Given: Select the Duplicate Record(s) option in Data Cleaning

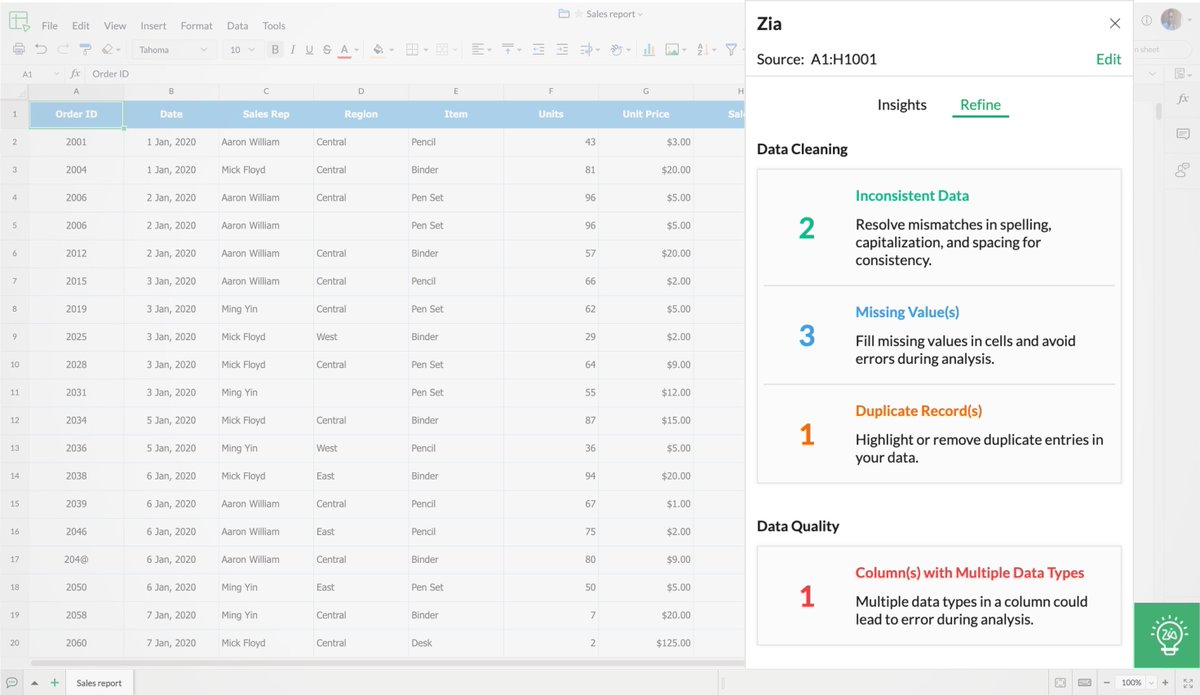Looking at the screenshot, I should pos(918,410).
